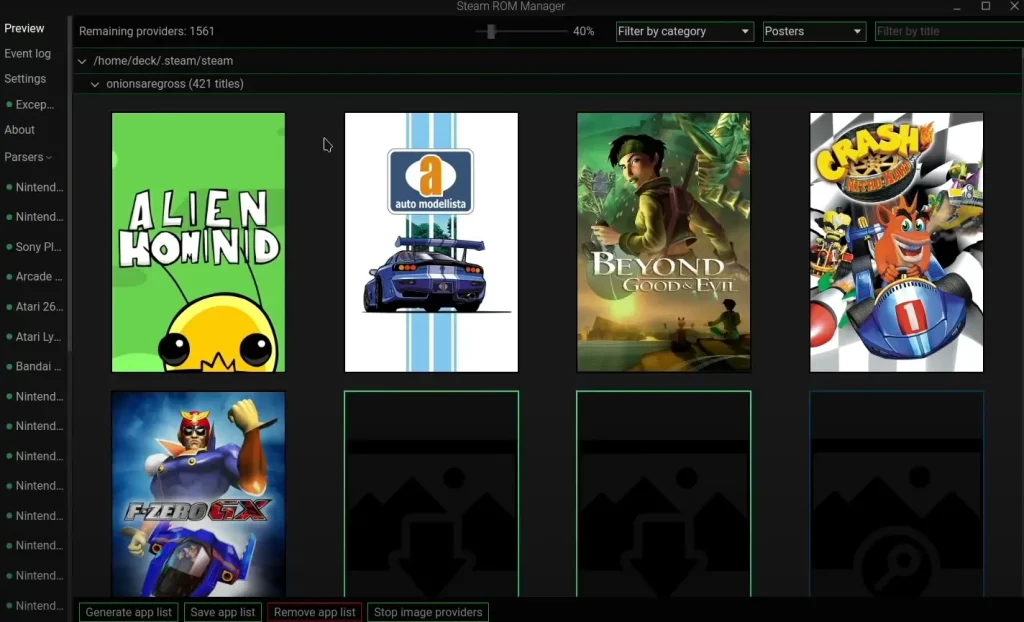This screenshot has height=622, width=1024.
Task: Open the Filter by category dropdown
Action: click(684, 31)
